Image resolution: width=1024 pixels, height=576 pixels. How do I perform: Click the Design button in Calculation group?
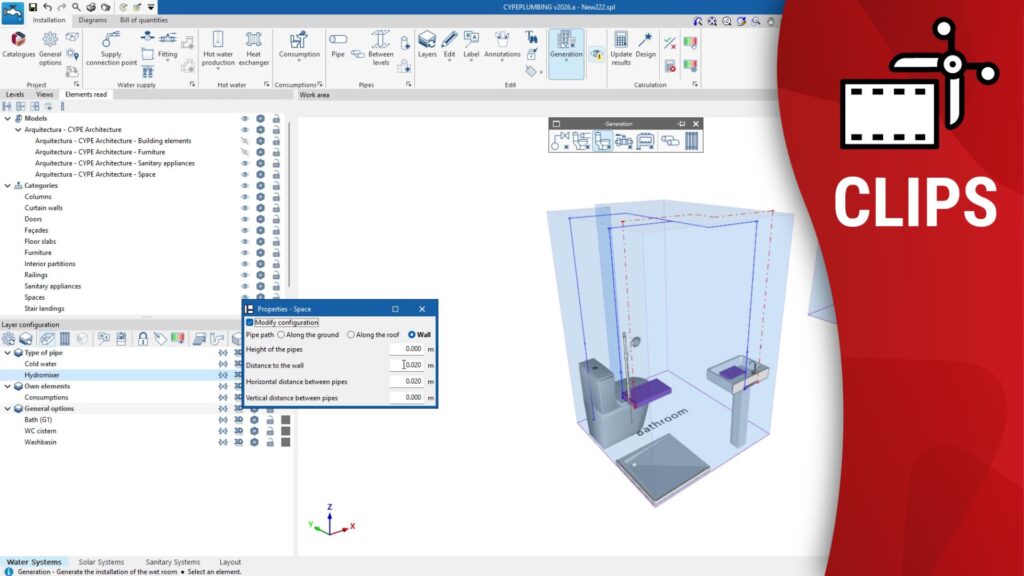pyautogui.click(x=646, y=45)
